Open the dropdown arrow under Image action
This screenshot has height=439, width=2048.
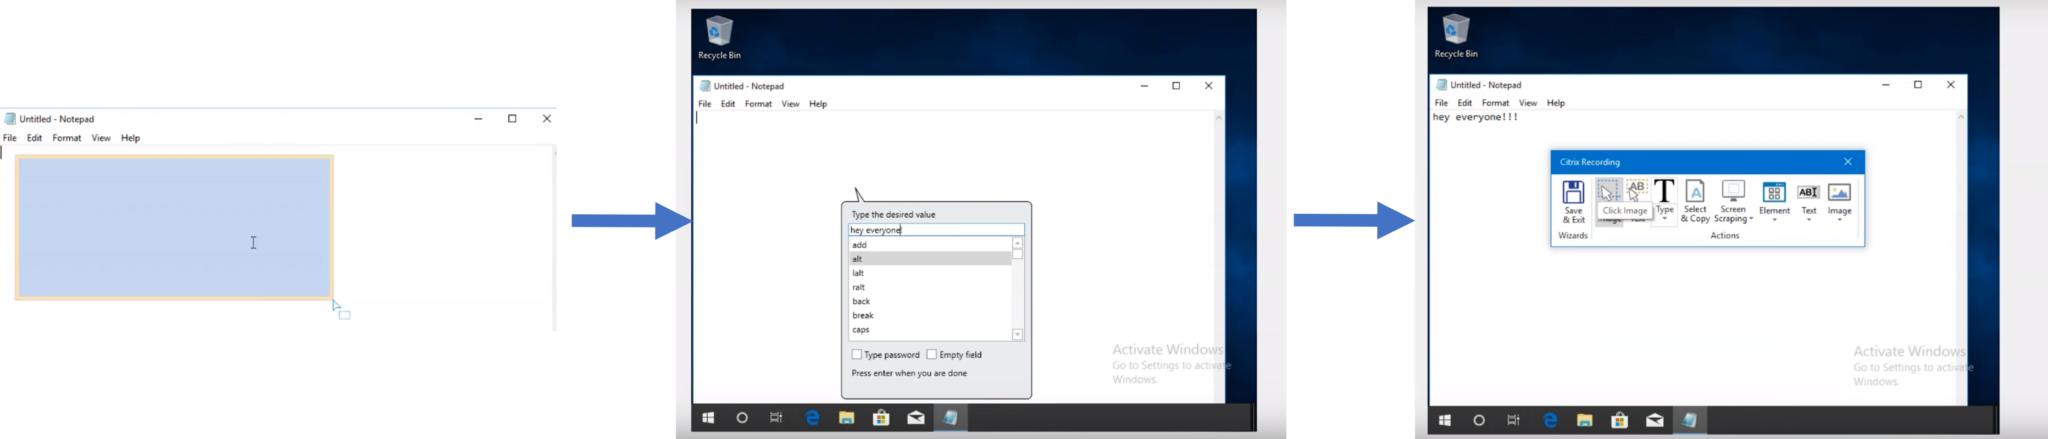tap(1839, 220)
